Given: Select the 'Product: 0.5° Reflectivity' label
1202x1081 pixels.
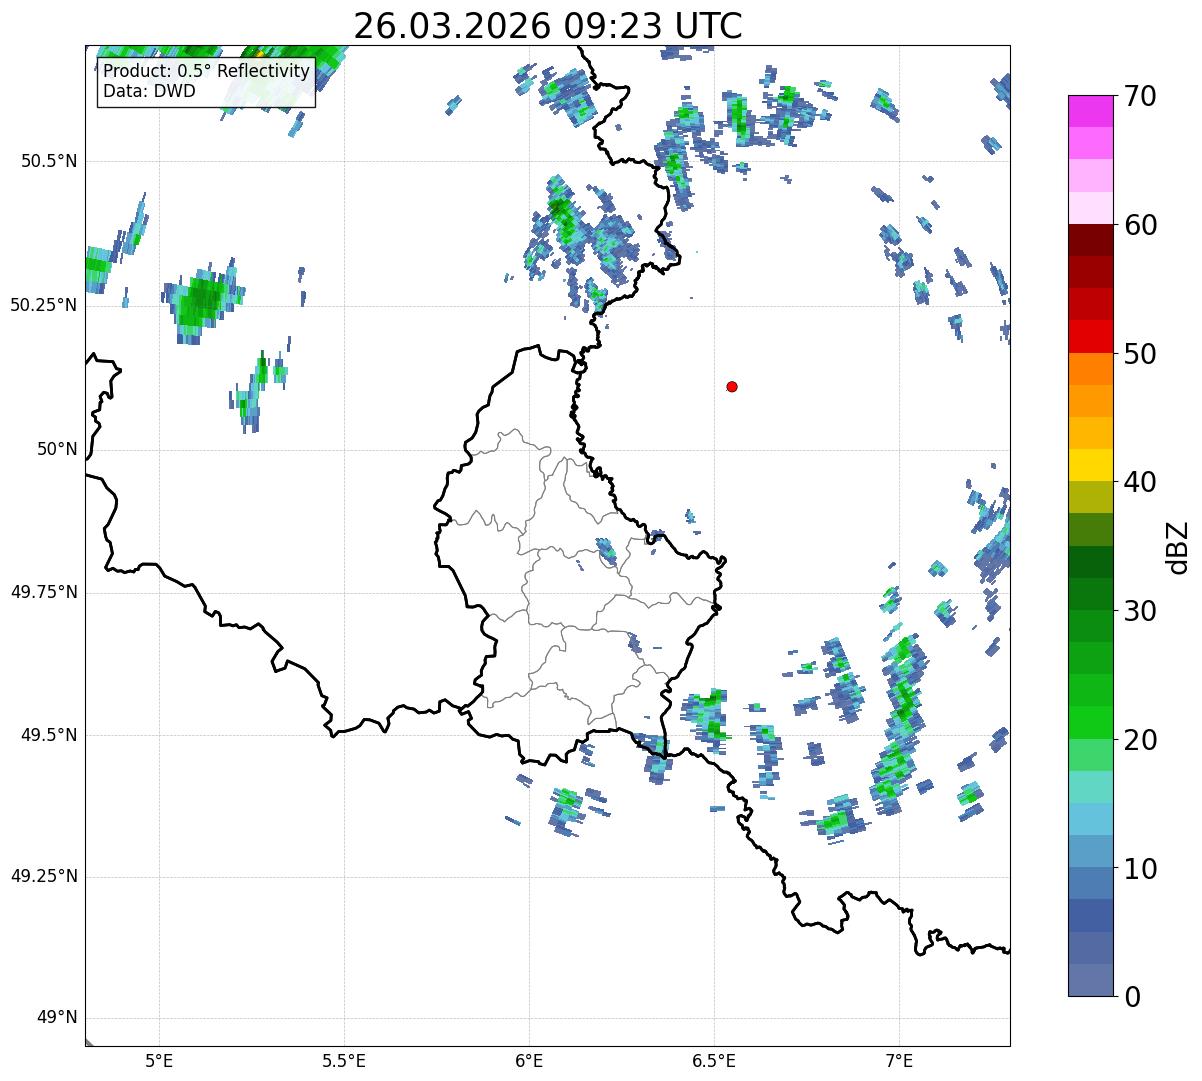Looking at the screenshot, I should tap(206, 72).
